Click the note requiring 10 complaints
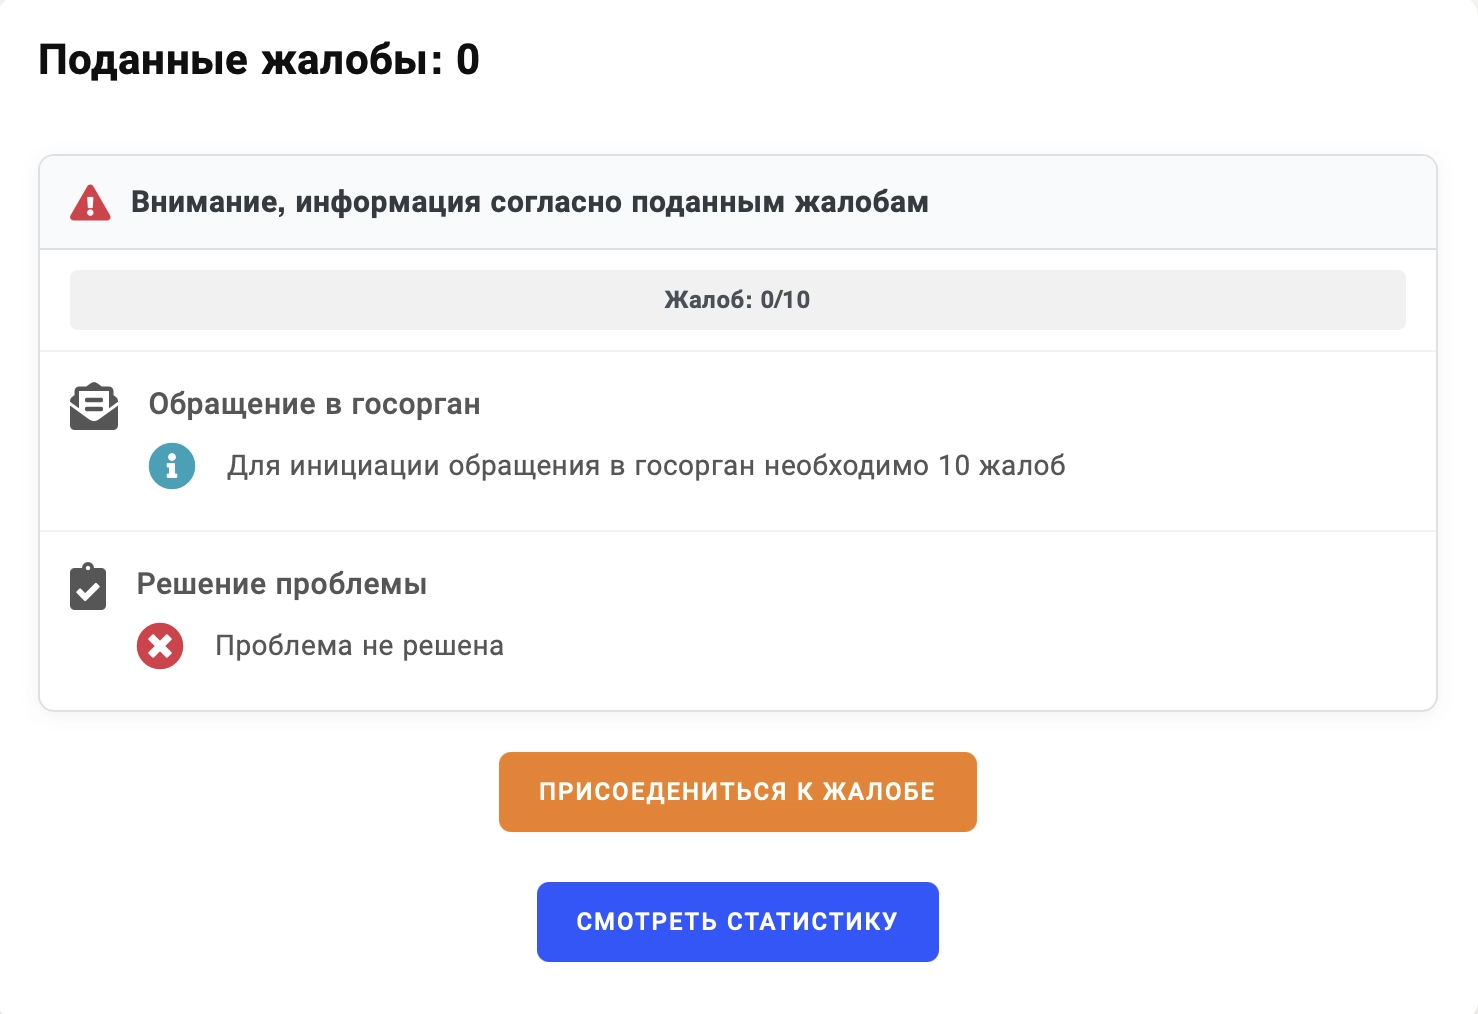 point(646,466)
